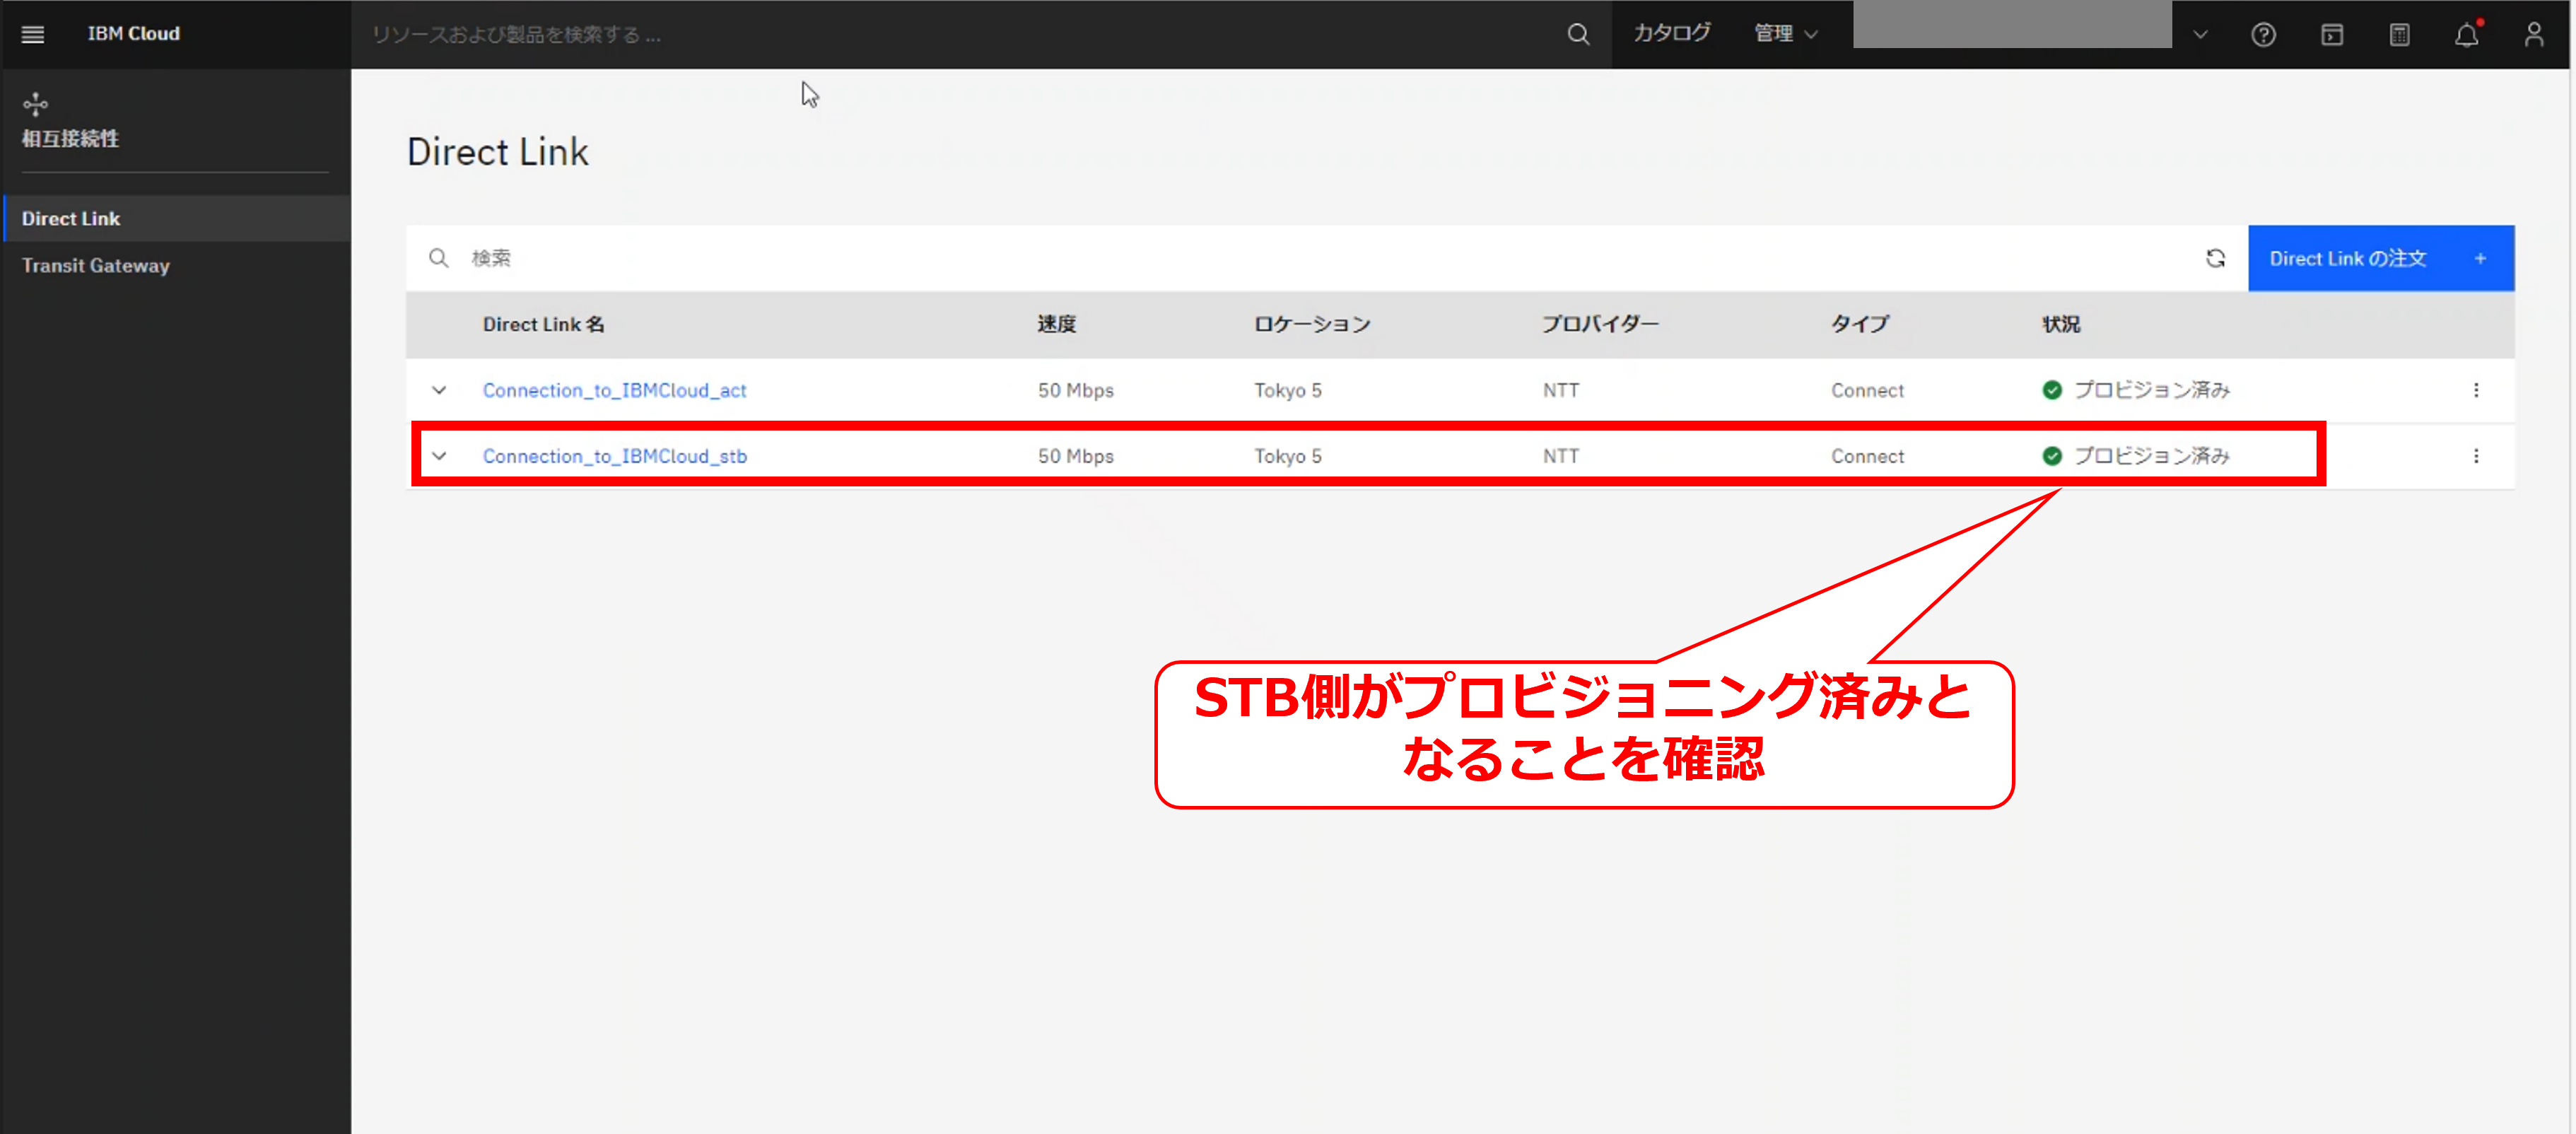Open overflow menu for Connection_to_IBMCloud_act row

tap(2476, 390)
